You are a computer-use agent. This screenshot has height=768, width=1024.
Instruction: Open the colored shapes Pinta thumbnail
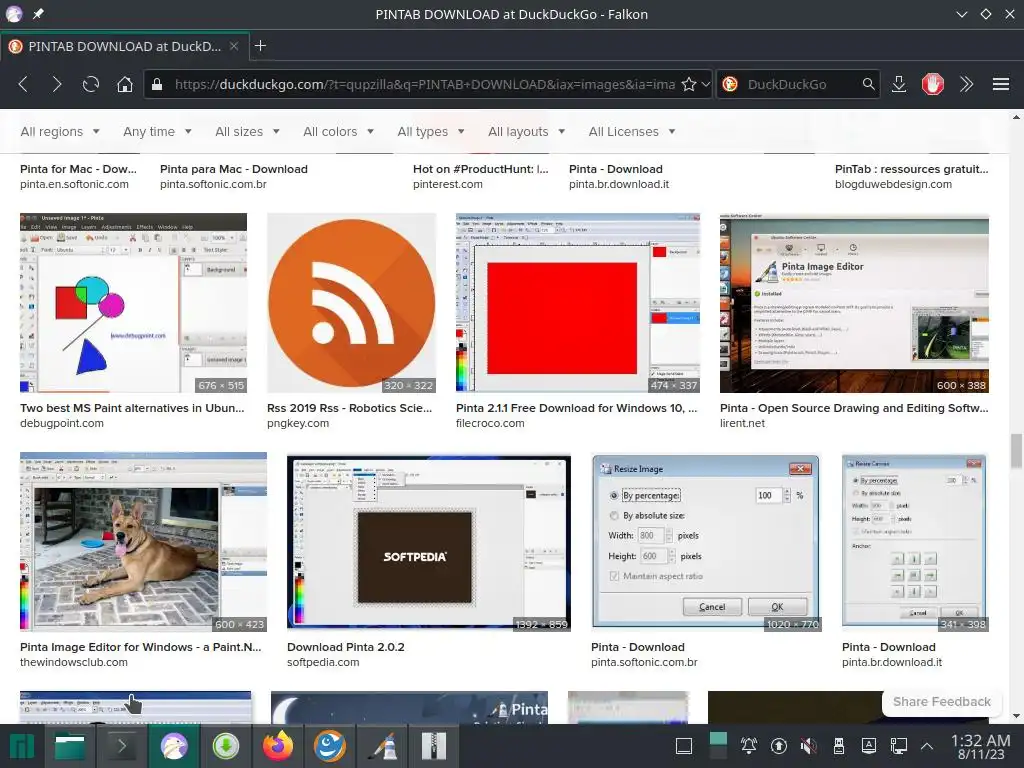[133, 302]
